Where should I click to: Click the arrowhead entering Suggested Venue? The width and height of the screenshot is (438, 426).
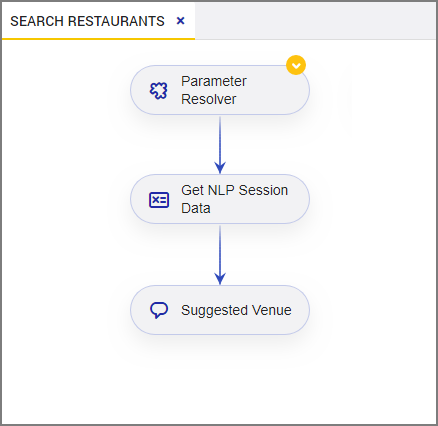[x=220, y=278]
